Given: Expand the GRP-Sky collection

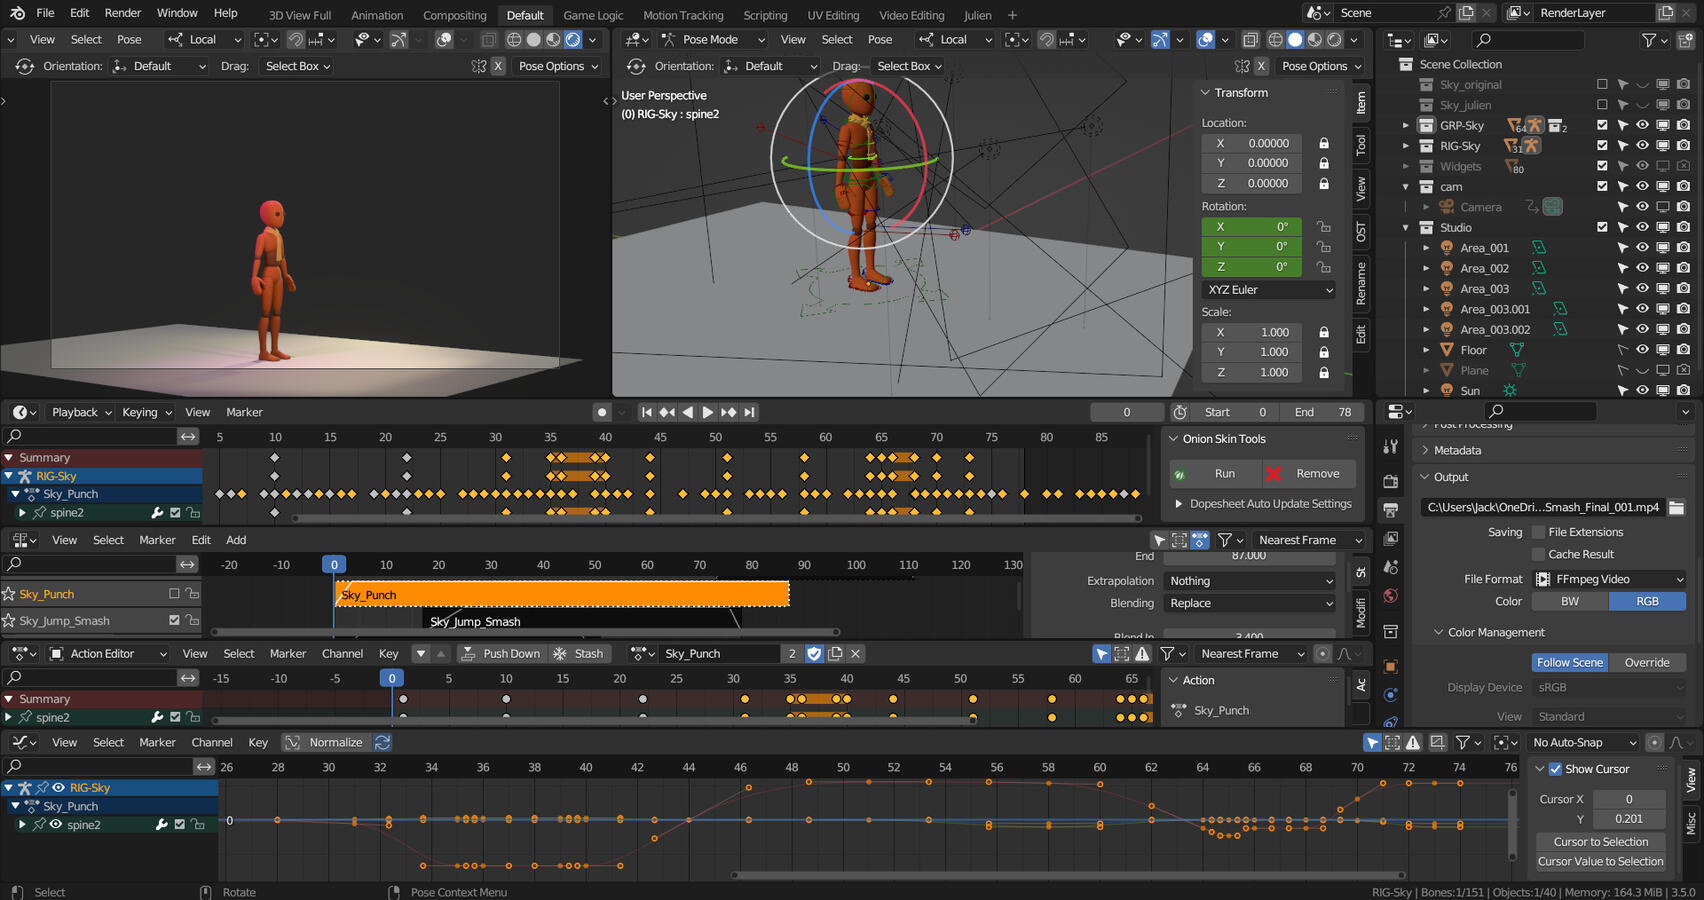Looking at the screenshot, I should tap(1407, 125).
